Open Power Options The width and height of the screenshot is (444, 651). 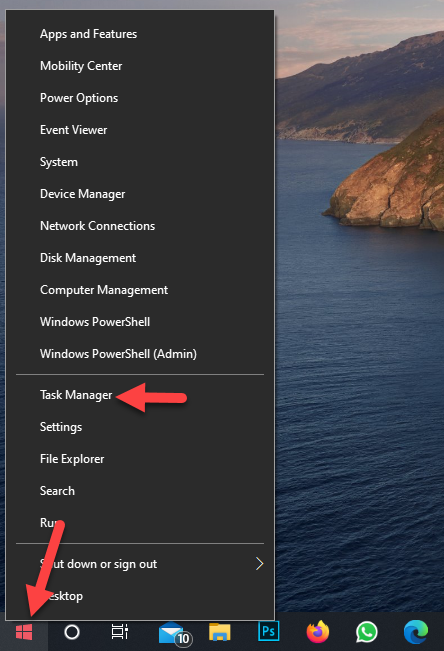pos(79,98)
